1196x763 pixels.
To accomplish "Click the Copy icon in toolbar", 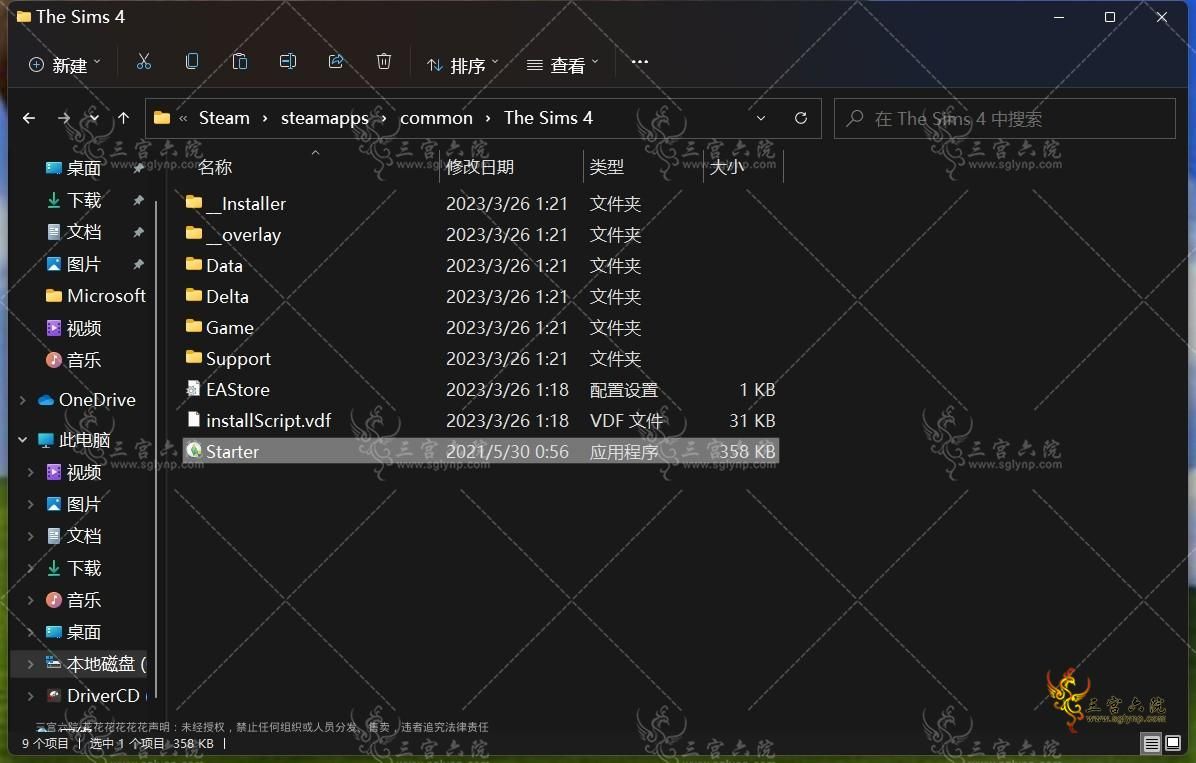I will coord(191,63).
